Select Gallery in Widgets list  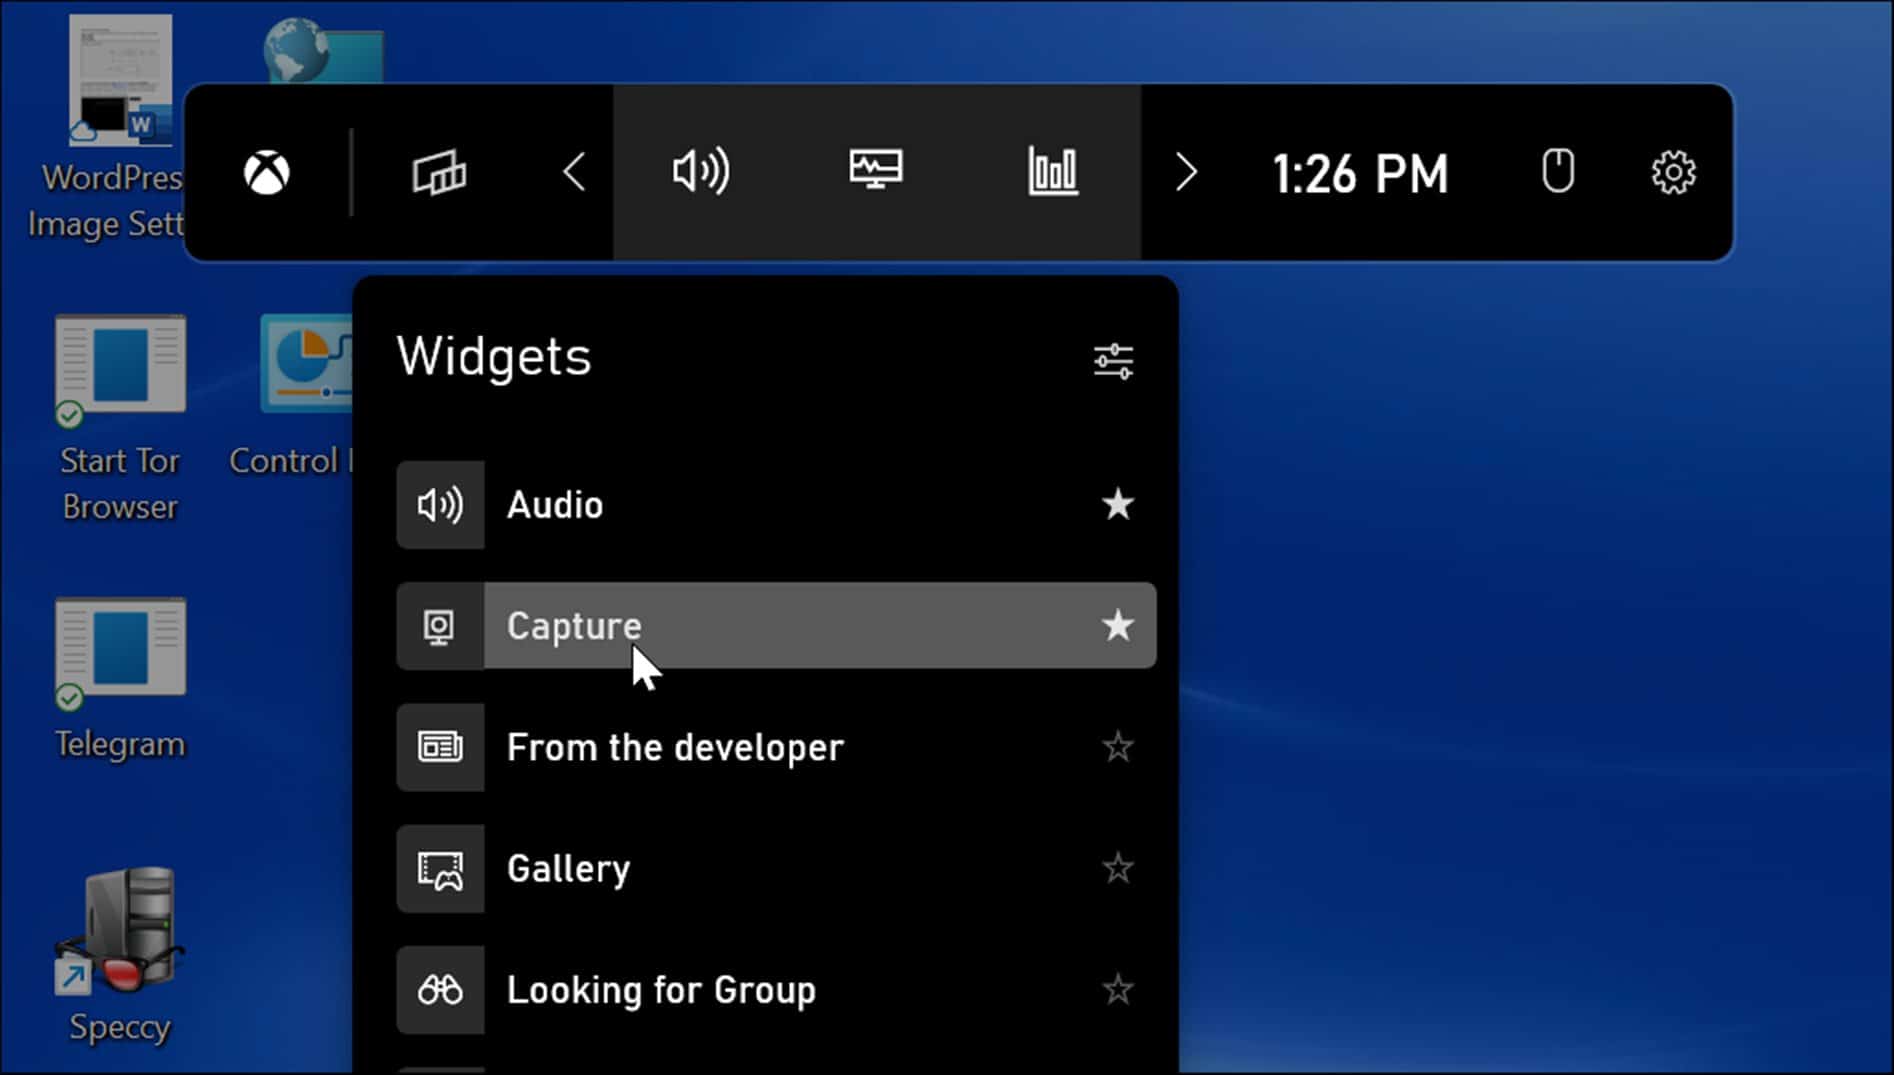(568, 868)
